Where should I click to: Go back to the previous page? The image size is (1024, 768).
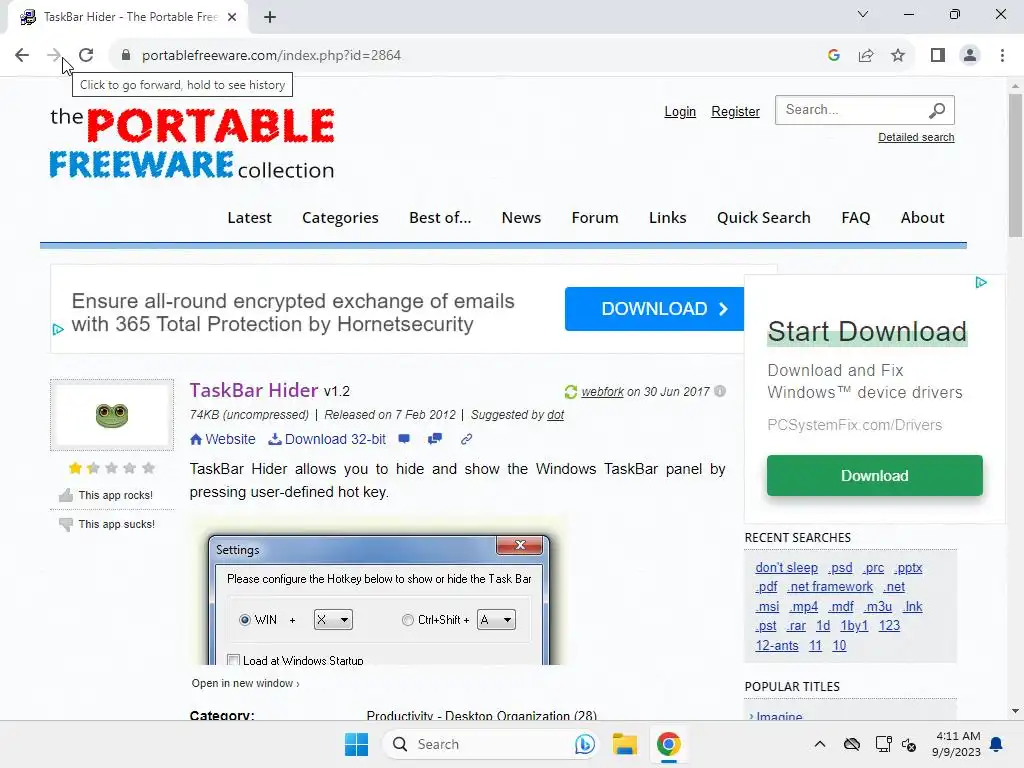22,56
